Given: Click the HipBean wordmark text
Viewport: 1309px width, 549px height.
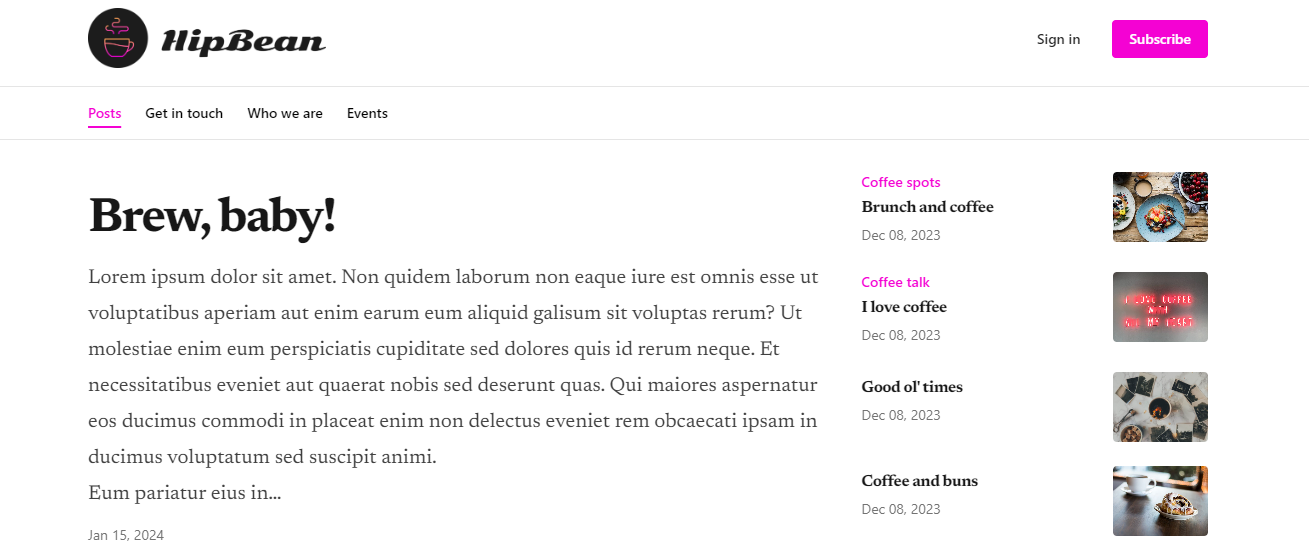Looking at the screenshot, I should tap(243, 41).
